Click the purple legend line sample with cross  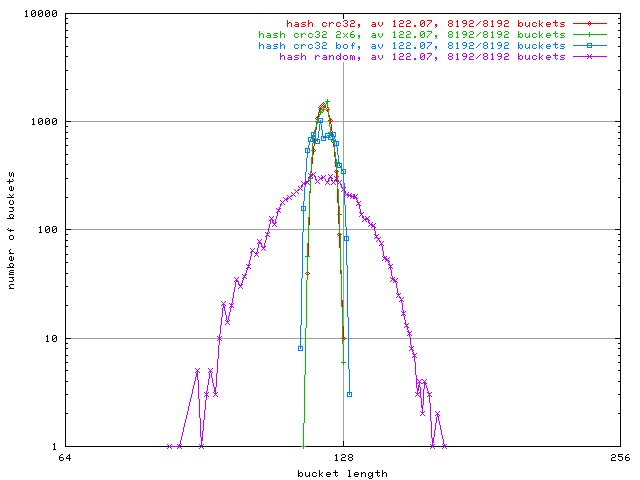tap(589, 57)
